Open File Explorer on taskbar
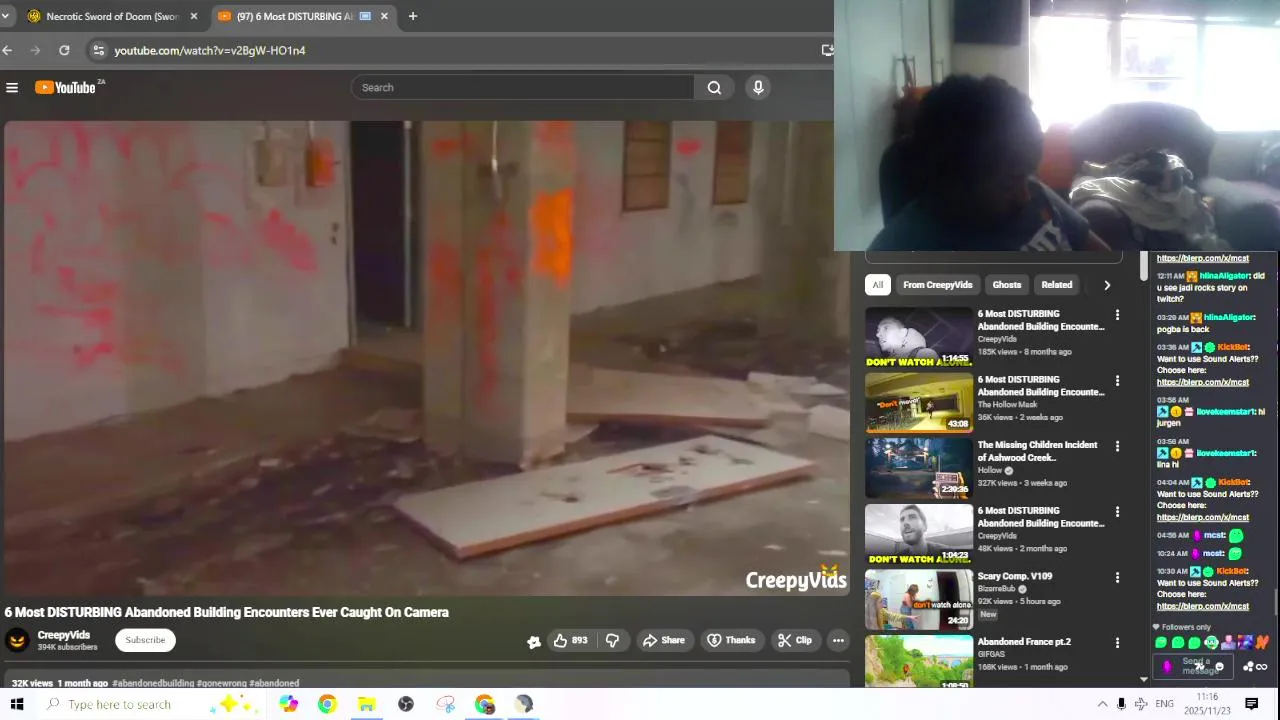The height and width of the screenshot is (720, 1280). [366, 704]
